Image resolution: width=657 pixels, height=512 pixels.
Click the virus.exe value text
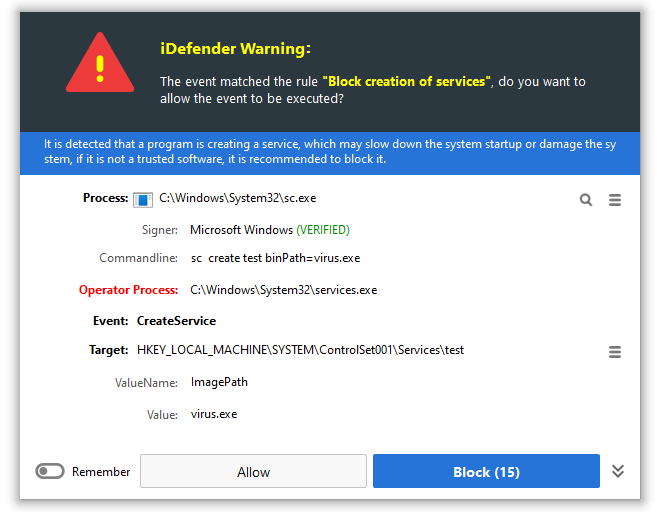tap(214, 414)
